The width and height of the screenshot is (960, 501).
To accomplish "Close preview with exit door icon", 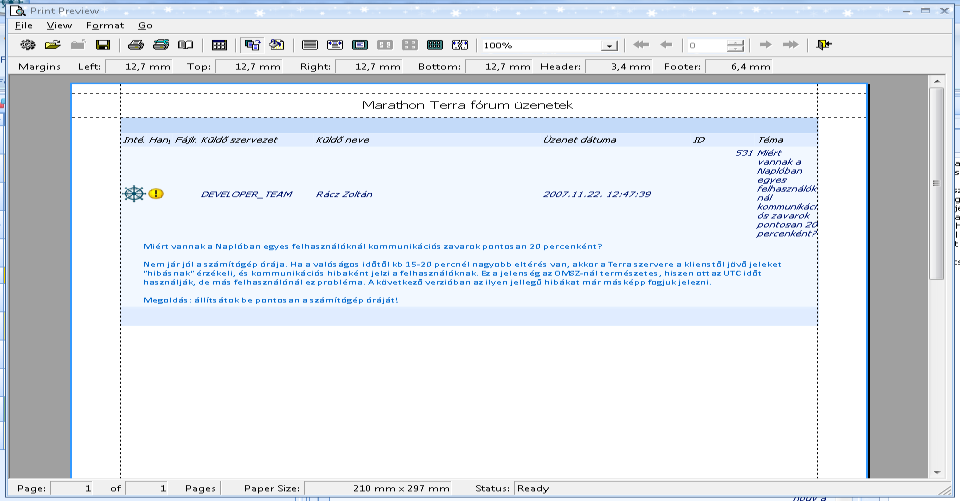I will [824, 45].
